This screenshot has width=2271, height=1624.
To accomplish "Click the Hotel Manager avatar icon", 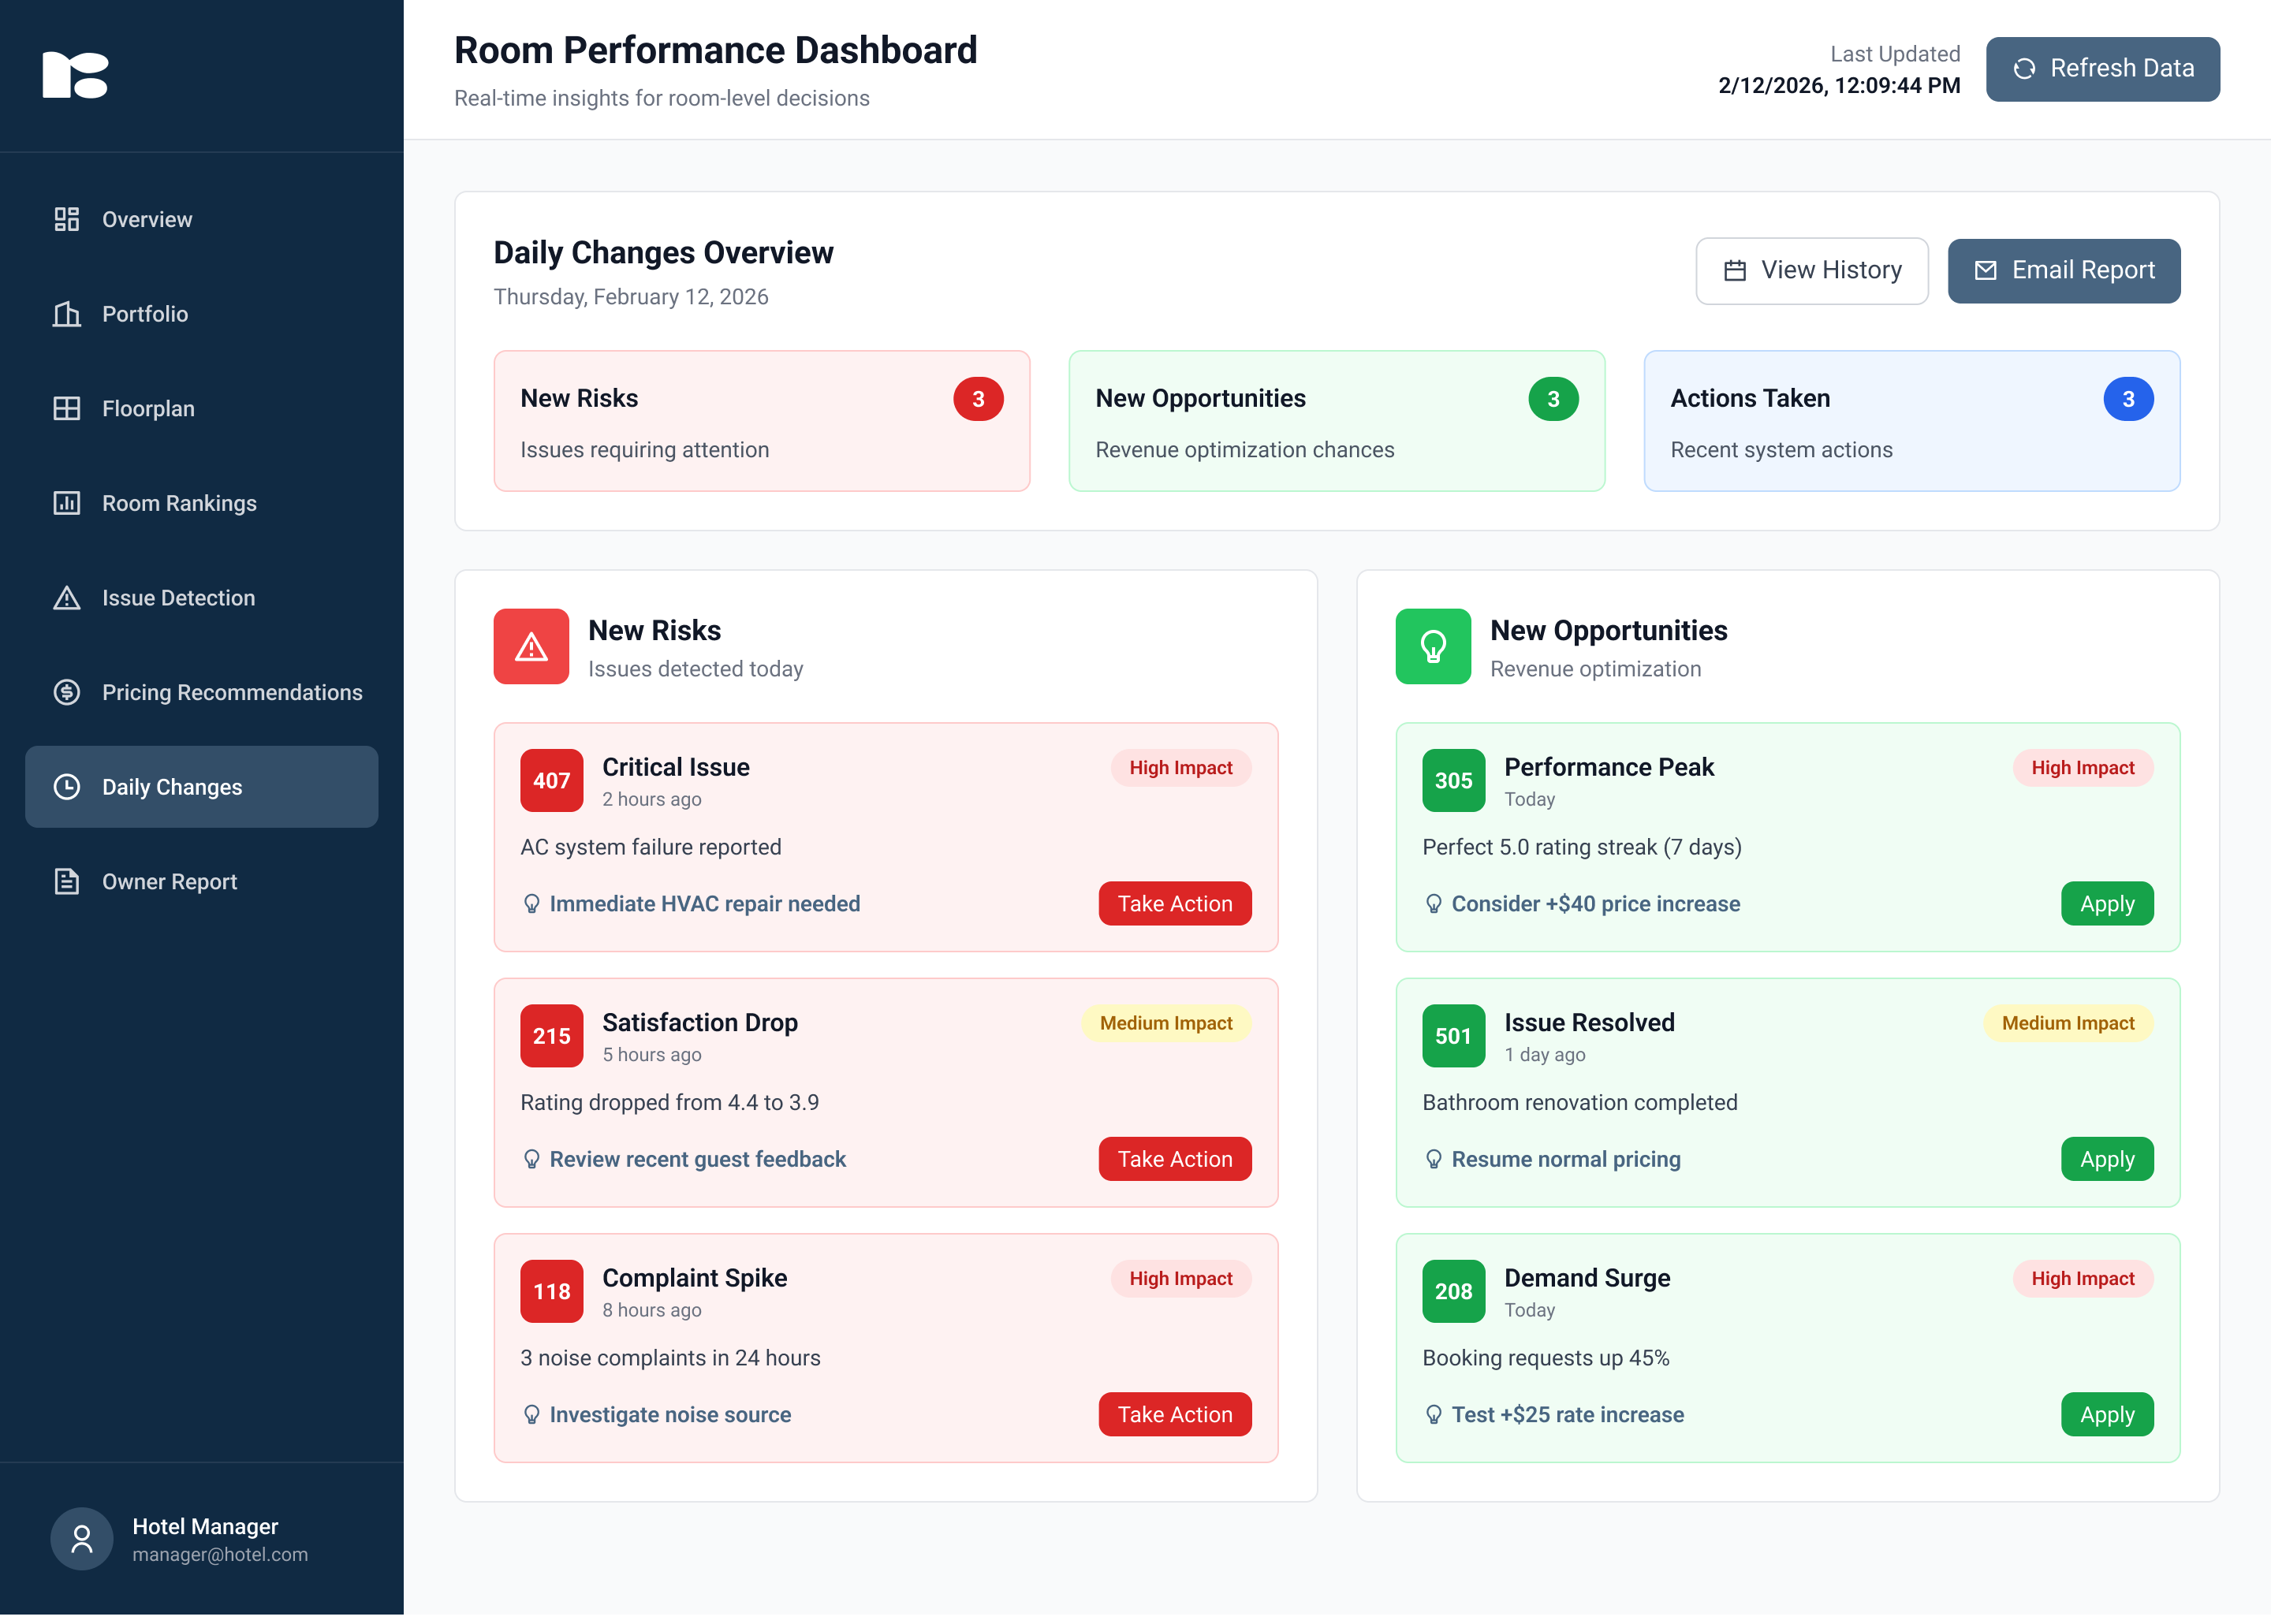I will (82, 1538).
